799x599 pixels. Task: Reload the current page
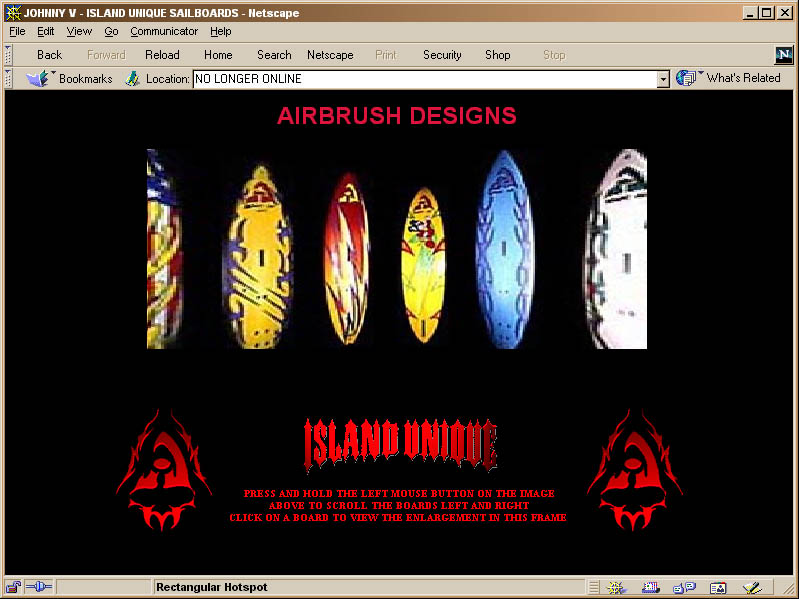(162, 55)
